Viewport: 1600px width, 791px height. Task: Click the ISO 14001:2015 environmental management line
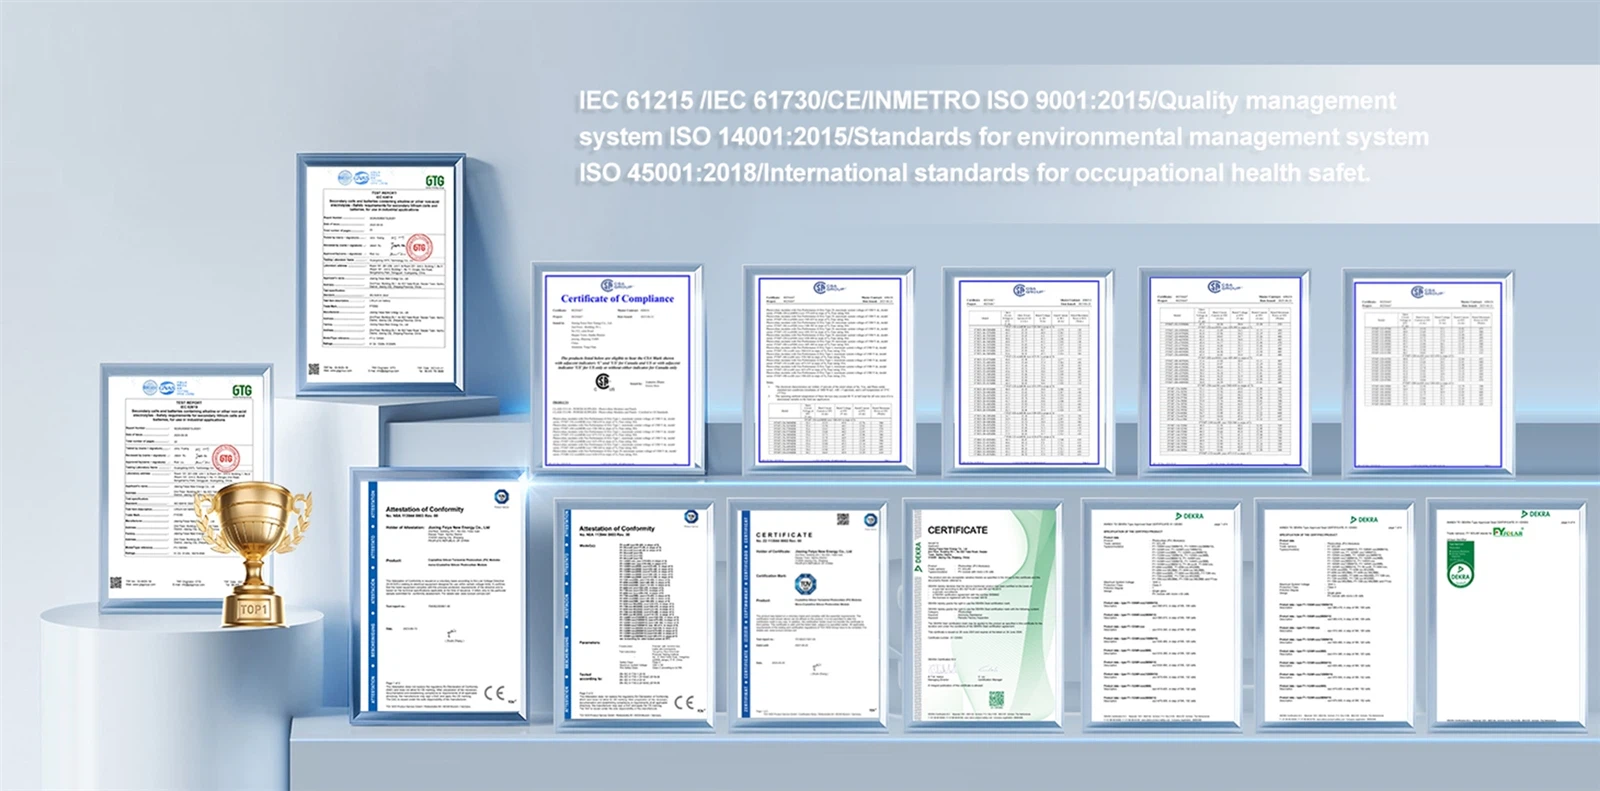pyautogui.click(x=1003, y=137)
